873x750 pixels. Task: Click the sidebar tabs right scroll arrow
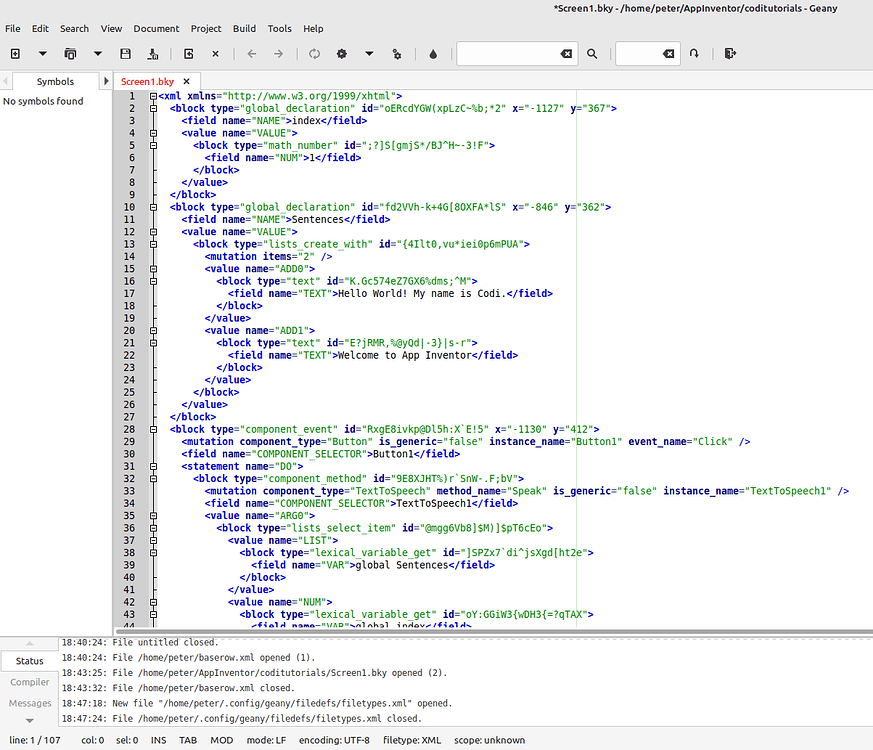pos(106,81)
